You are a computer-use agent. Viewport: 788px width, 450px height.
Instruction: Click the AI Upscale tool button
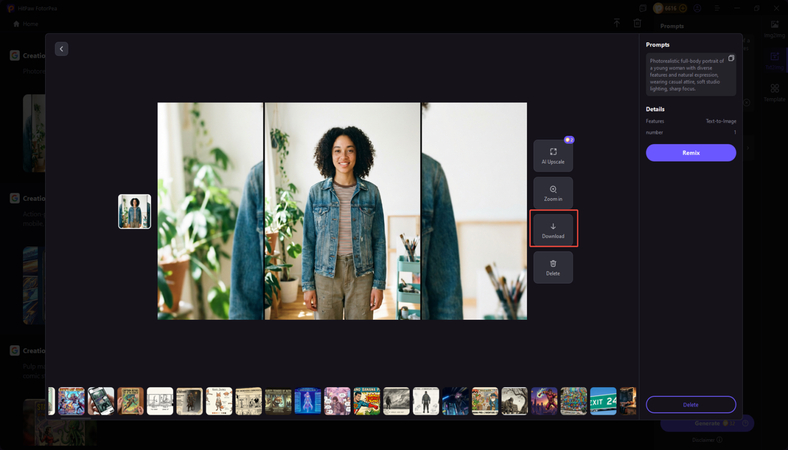[x=553, y=155]
